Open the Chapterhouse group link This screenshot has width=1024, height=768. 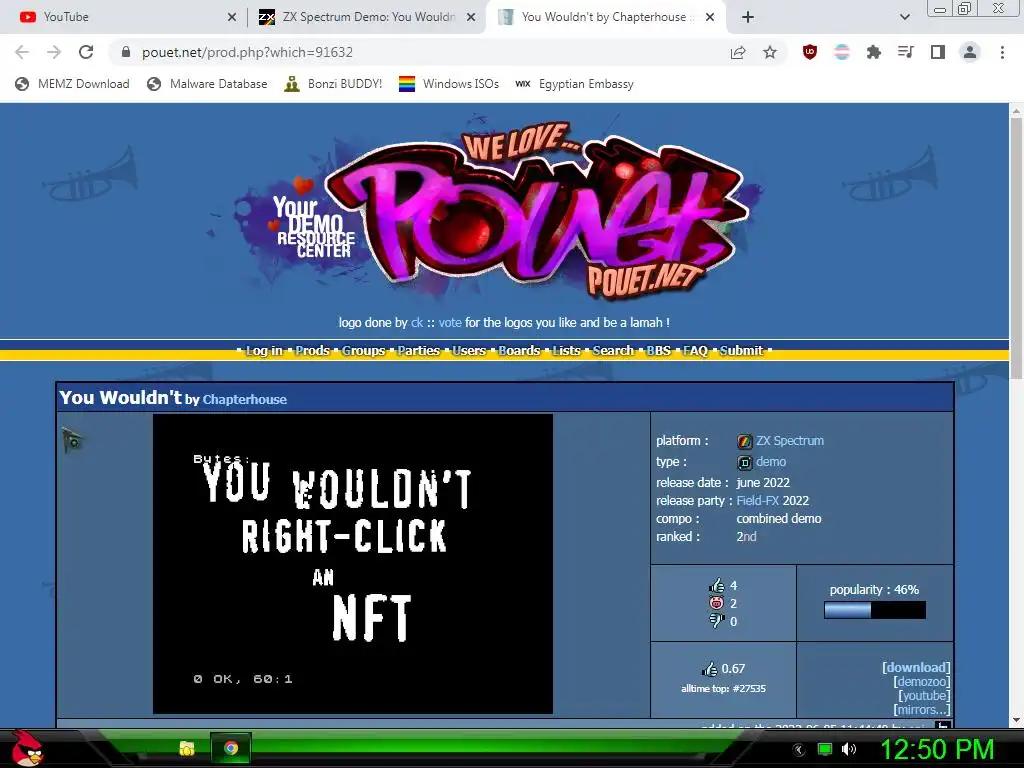click(x=244, y=399)
